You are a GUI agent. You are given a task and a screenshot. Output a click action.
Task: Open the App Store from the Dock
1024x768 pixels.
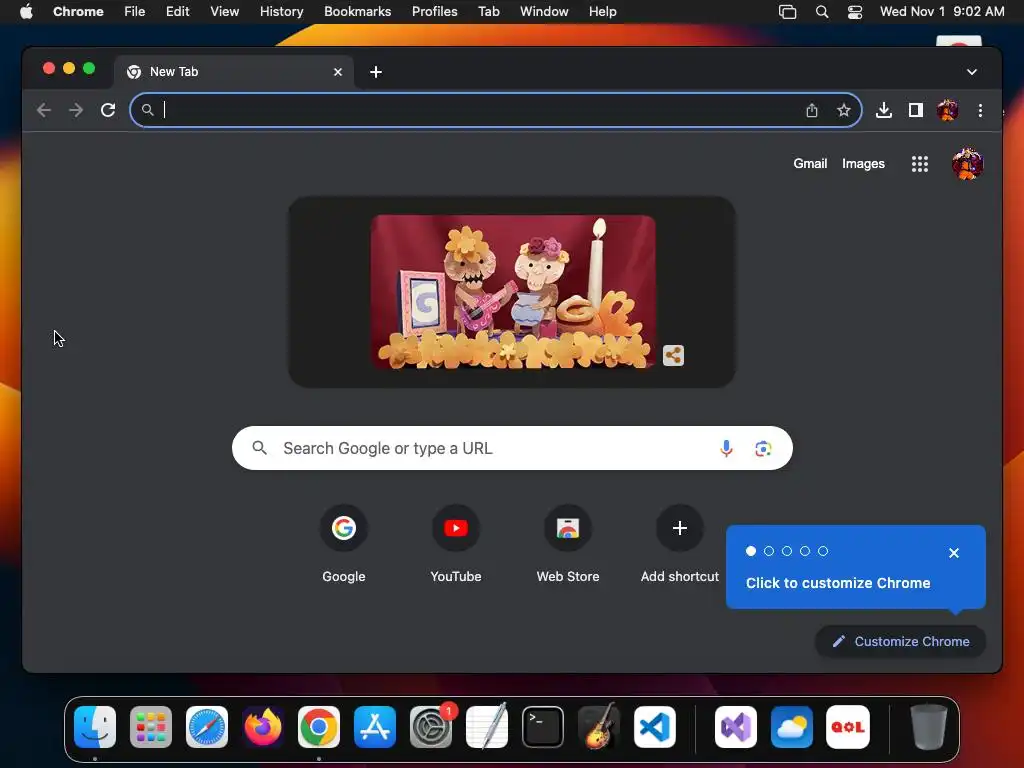[375, 727]
